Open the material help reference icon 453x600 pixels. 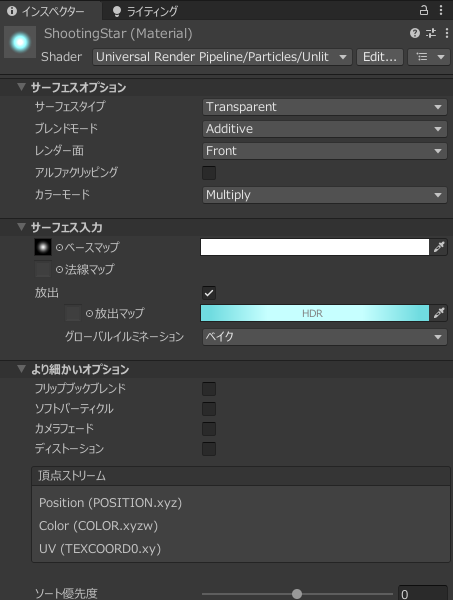pyautogui.click(x=415, y=33)
